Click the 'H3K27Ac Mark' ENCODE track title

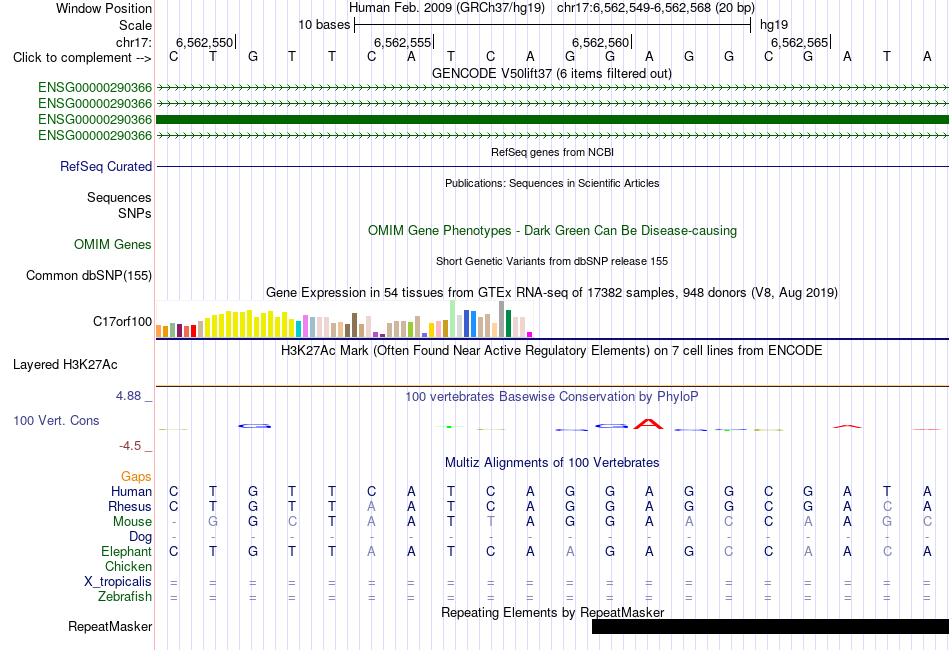(x=552, y=350)
